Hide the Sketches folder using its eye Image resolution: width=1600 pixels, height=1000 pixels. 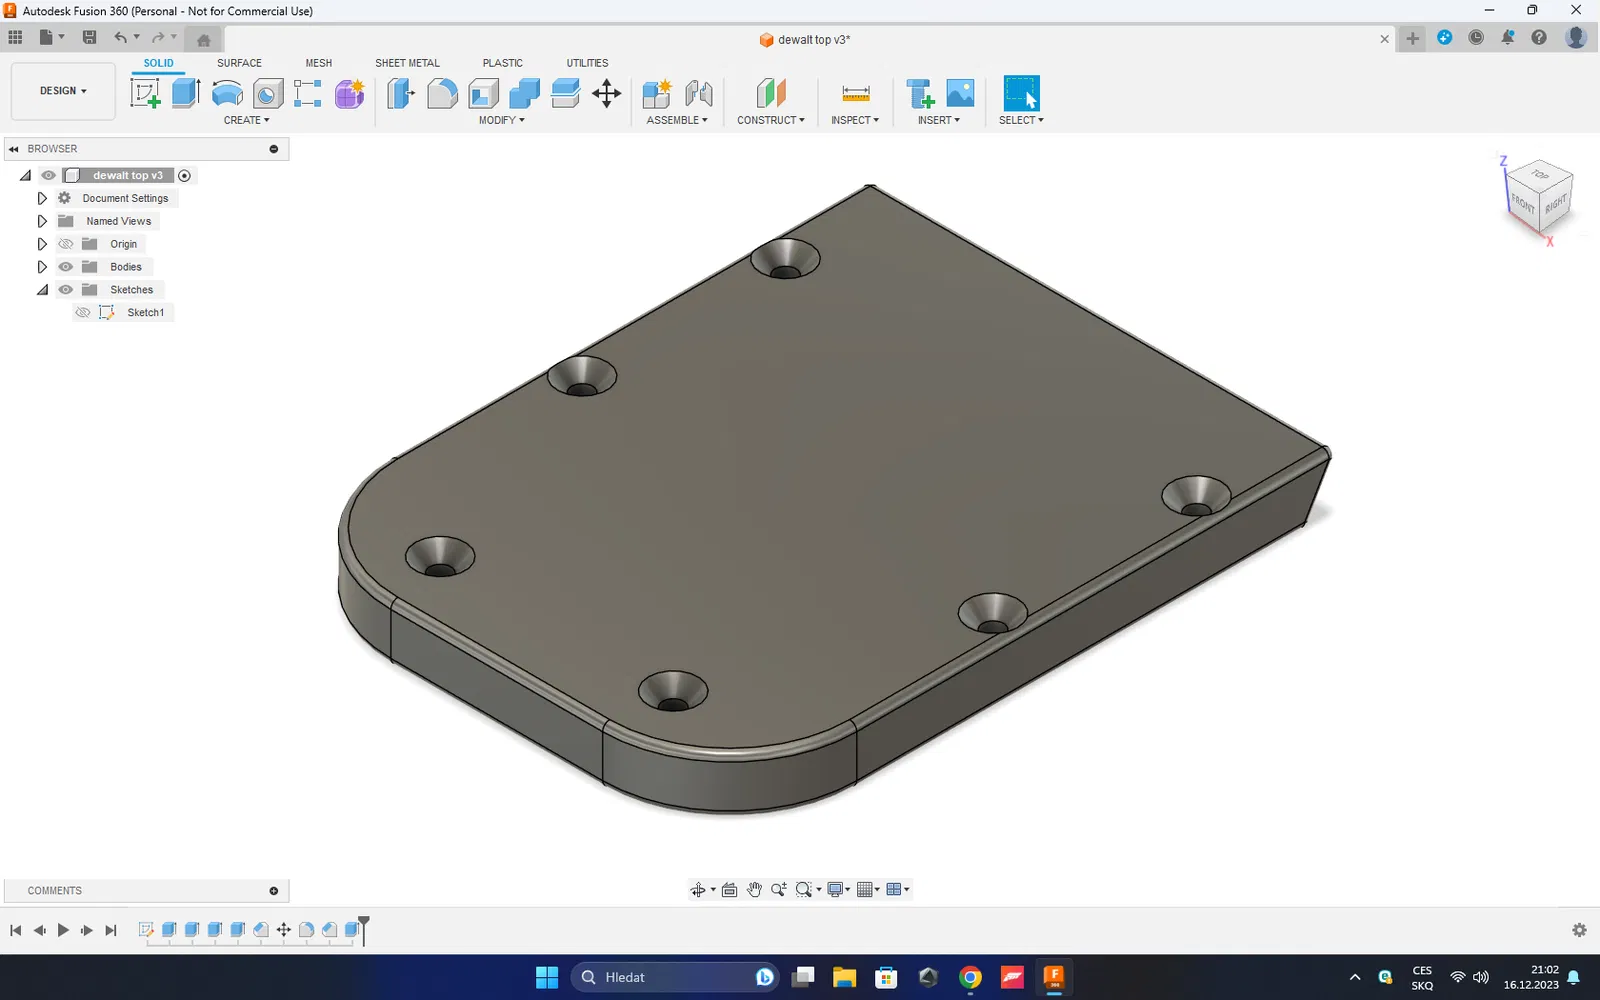point(66,290)
